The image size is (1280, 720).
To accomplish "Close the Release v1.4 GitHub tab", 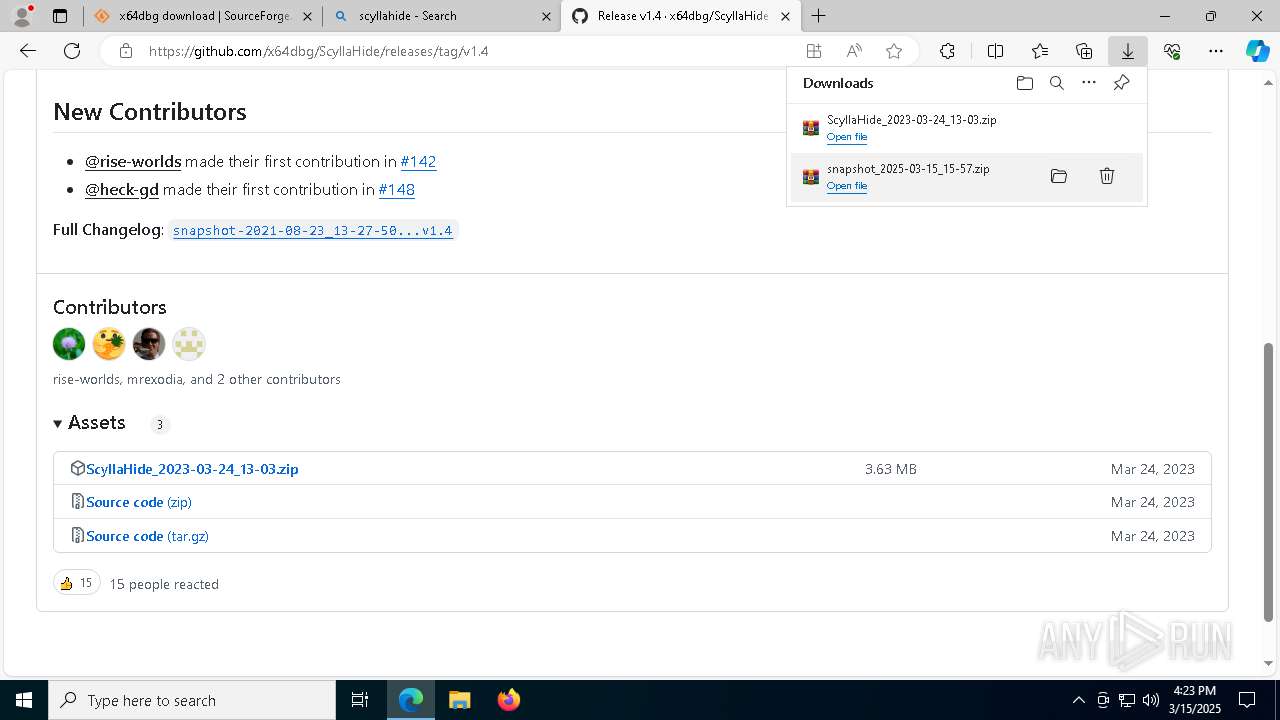I will pyautogui.click(x=785, y=16).
